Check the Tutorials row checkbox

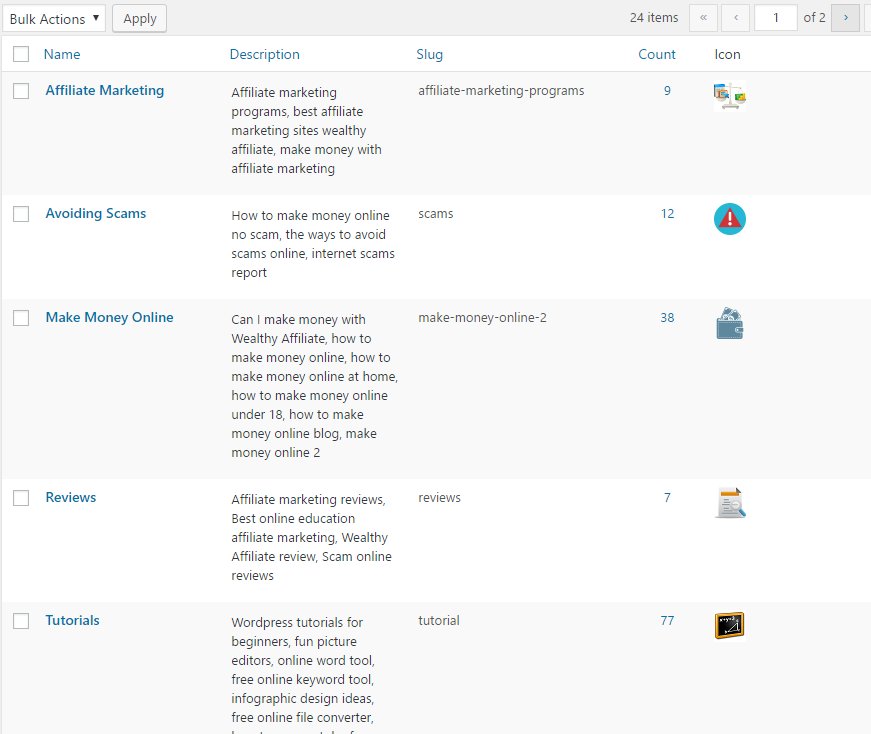(x=21, y=620)
